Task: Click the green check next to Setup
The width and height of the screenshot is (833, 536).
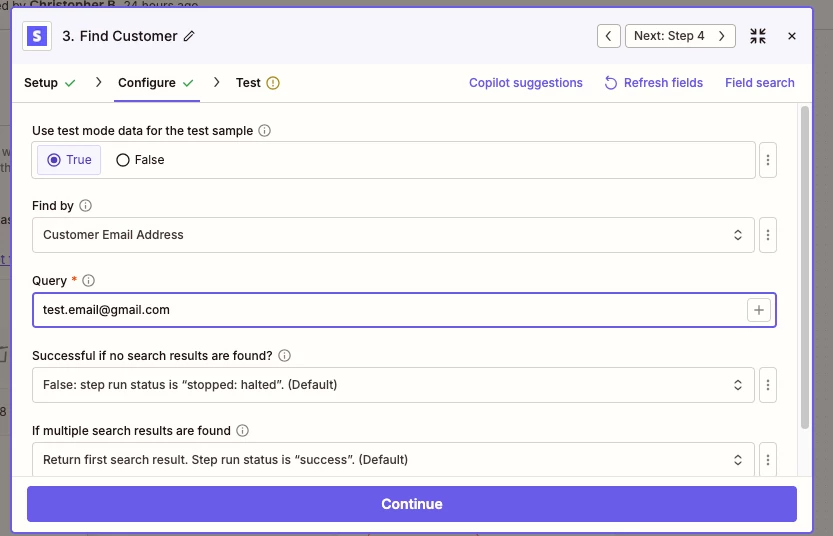Action: pos(70,83)
